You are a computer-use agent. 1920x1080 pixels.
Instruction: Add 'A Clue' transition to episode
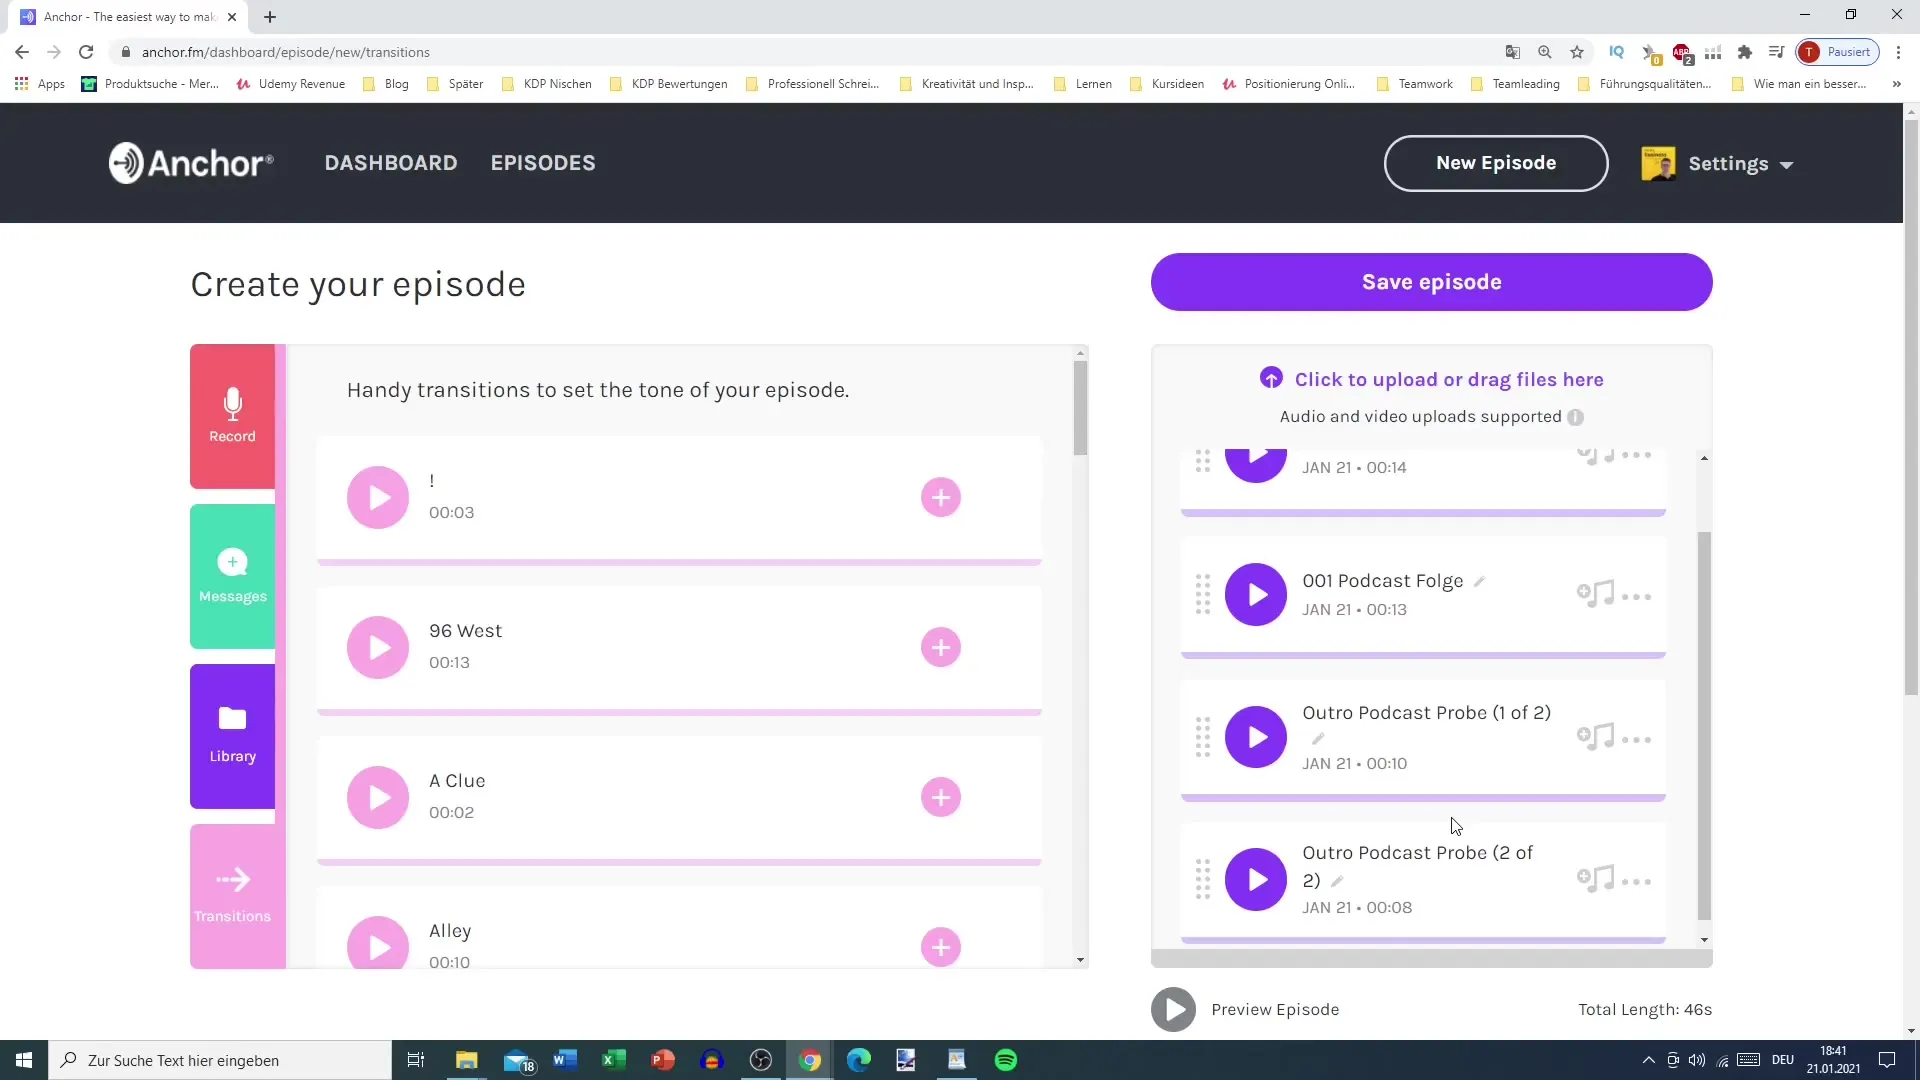pyautogui.click(x=941, y=797)
